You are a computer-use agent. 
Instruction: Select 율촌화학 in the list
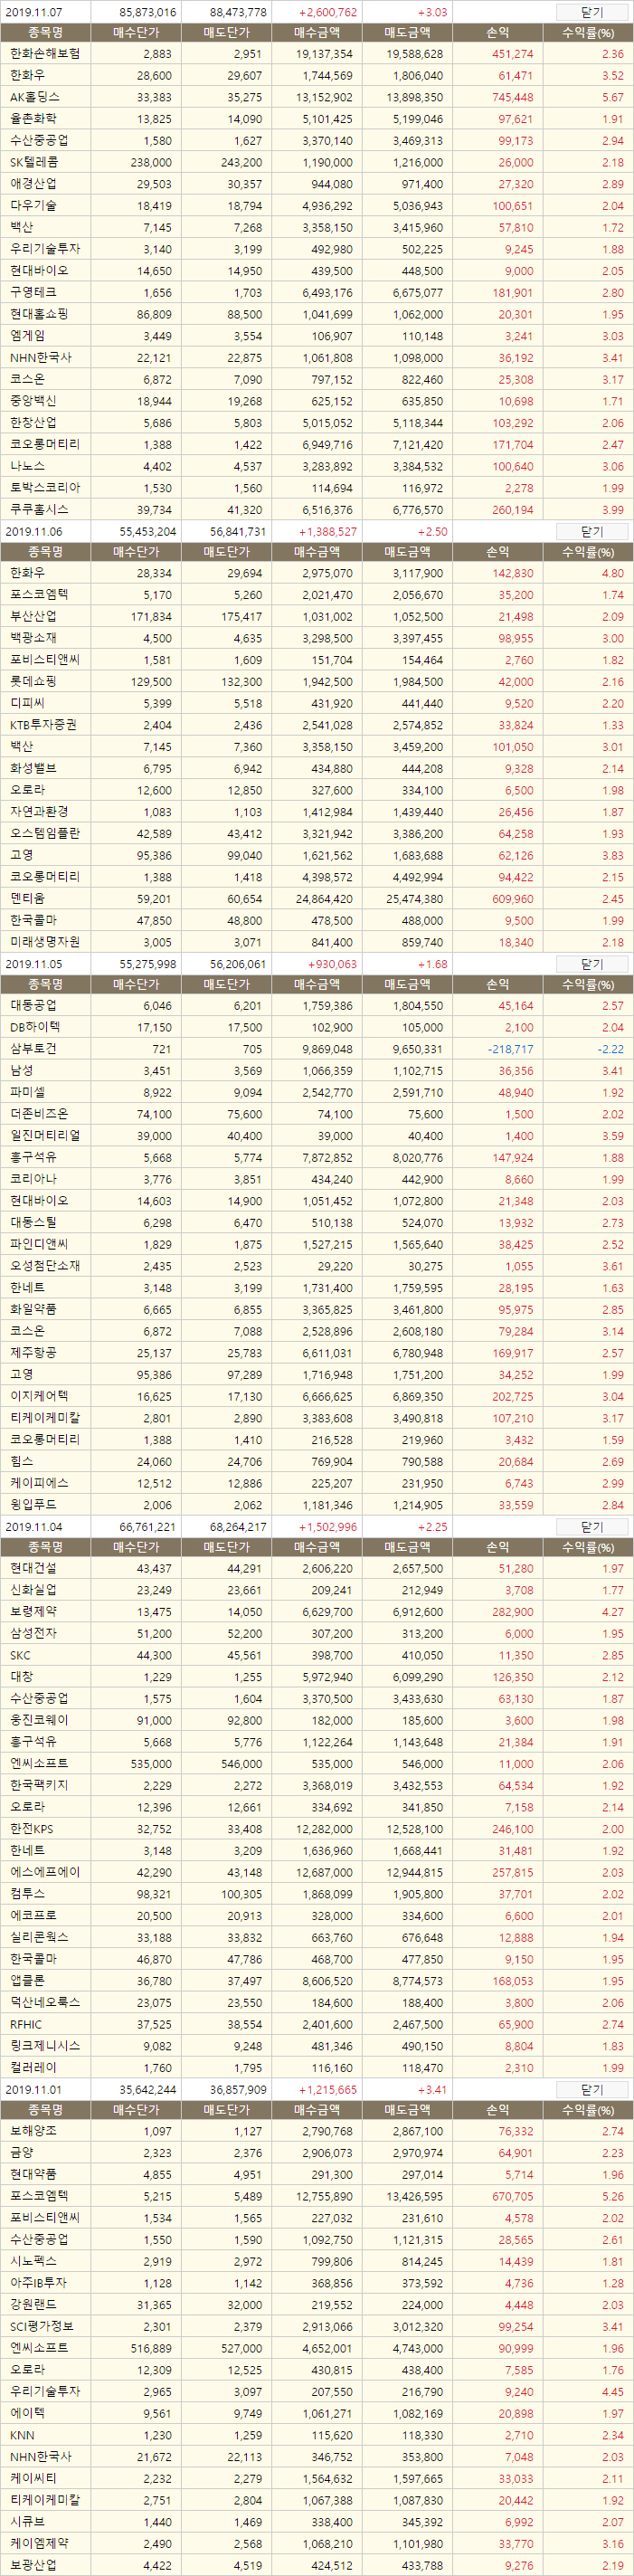tap(33, 119)
